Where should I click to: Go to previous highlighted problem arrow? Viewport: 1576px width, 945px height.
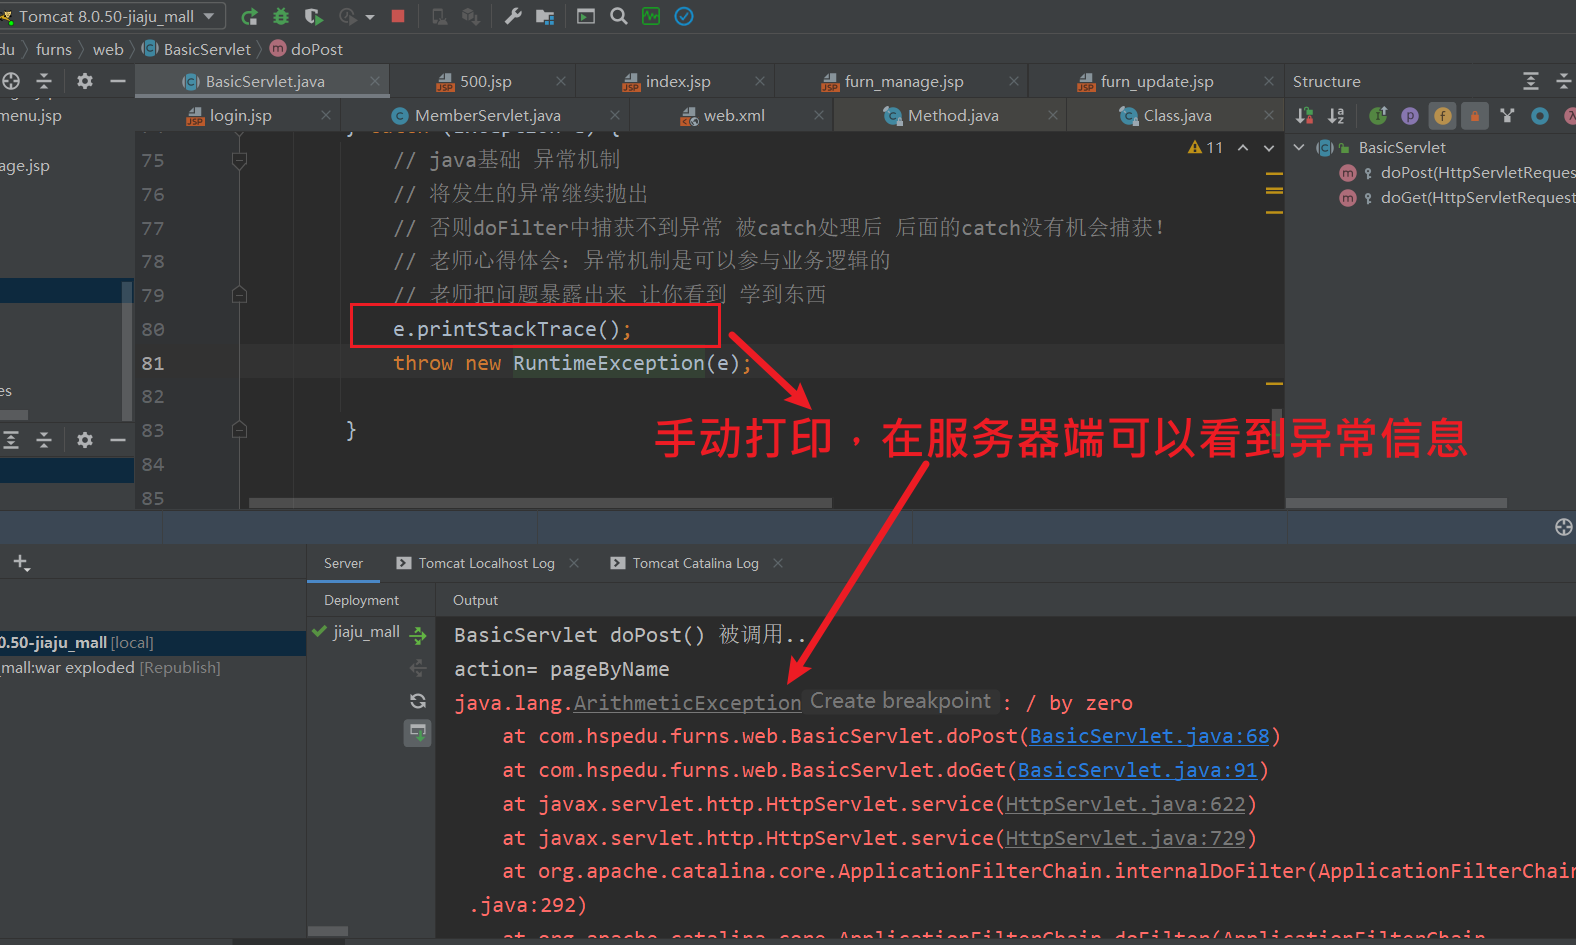(x=1243, y=147)
